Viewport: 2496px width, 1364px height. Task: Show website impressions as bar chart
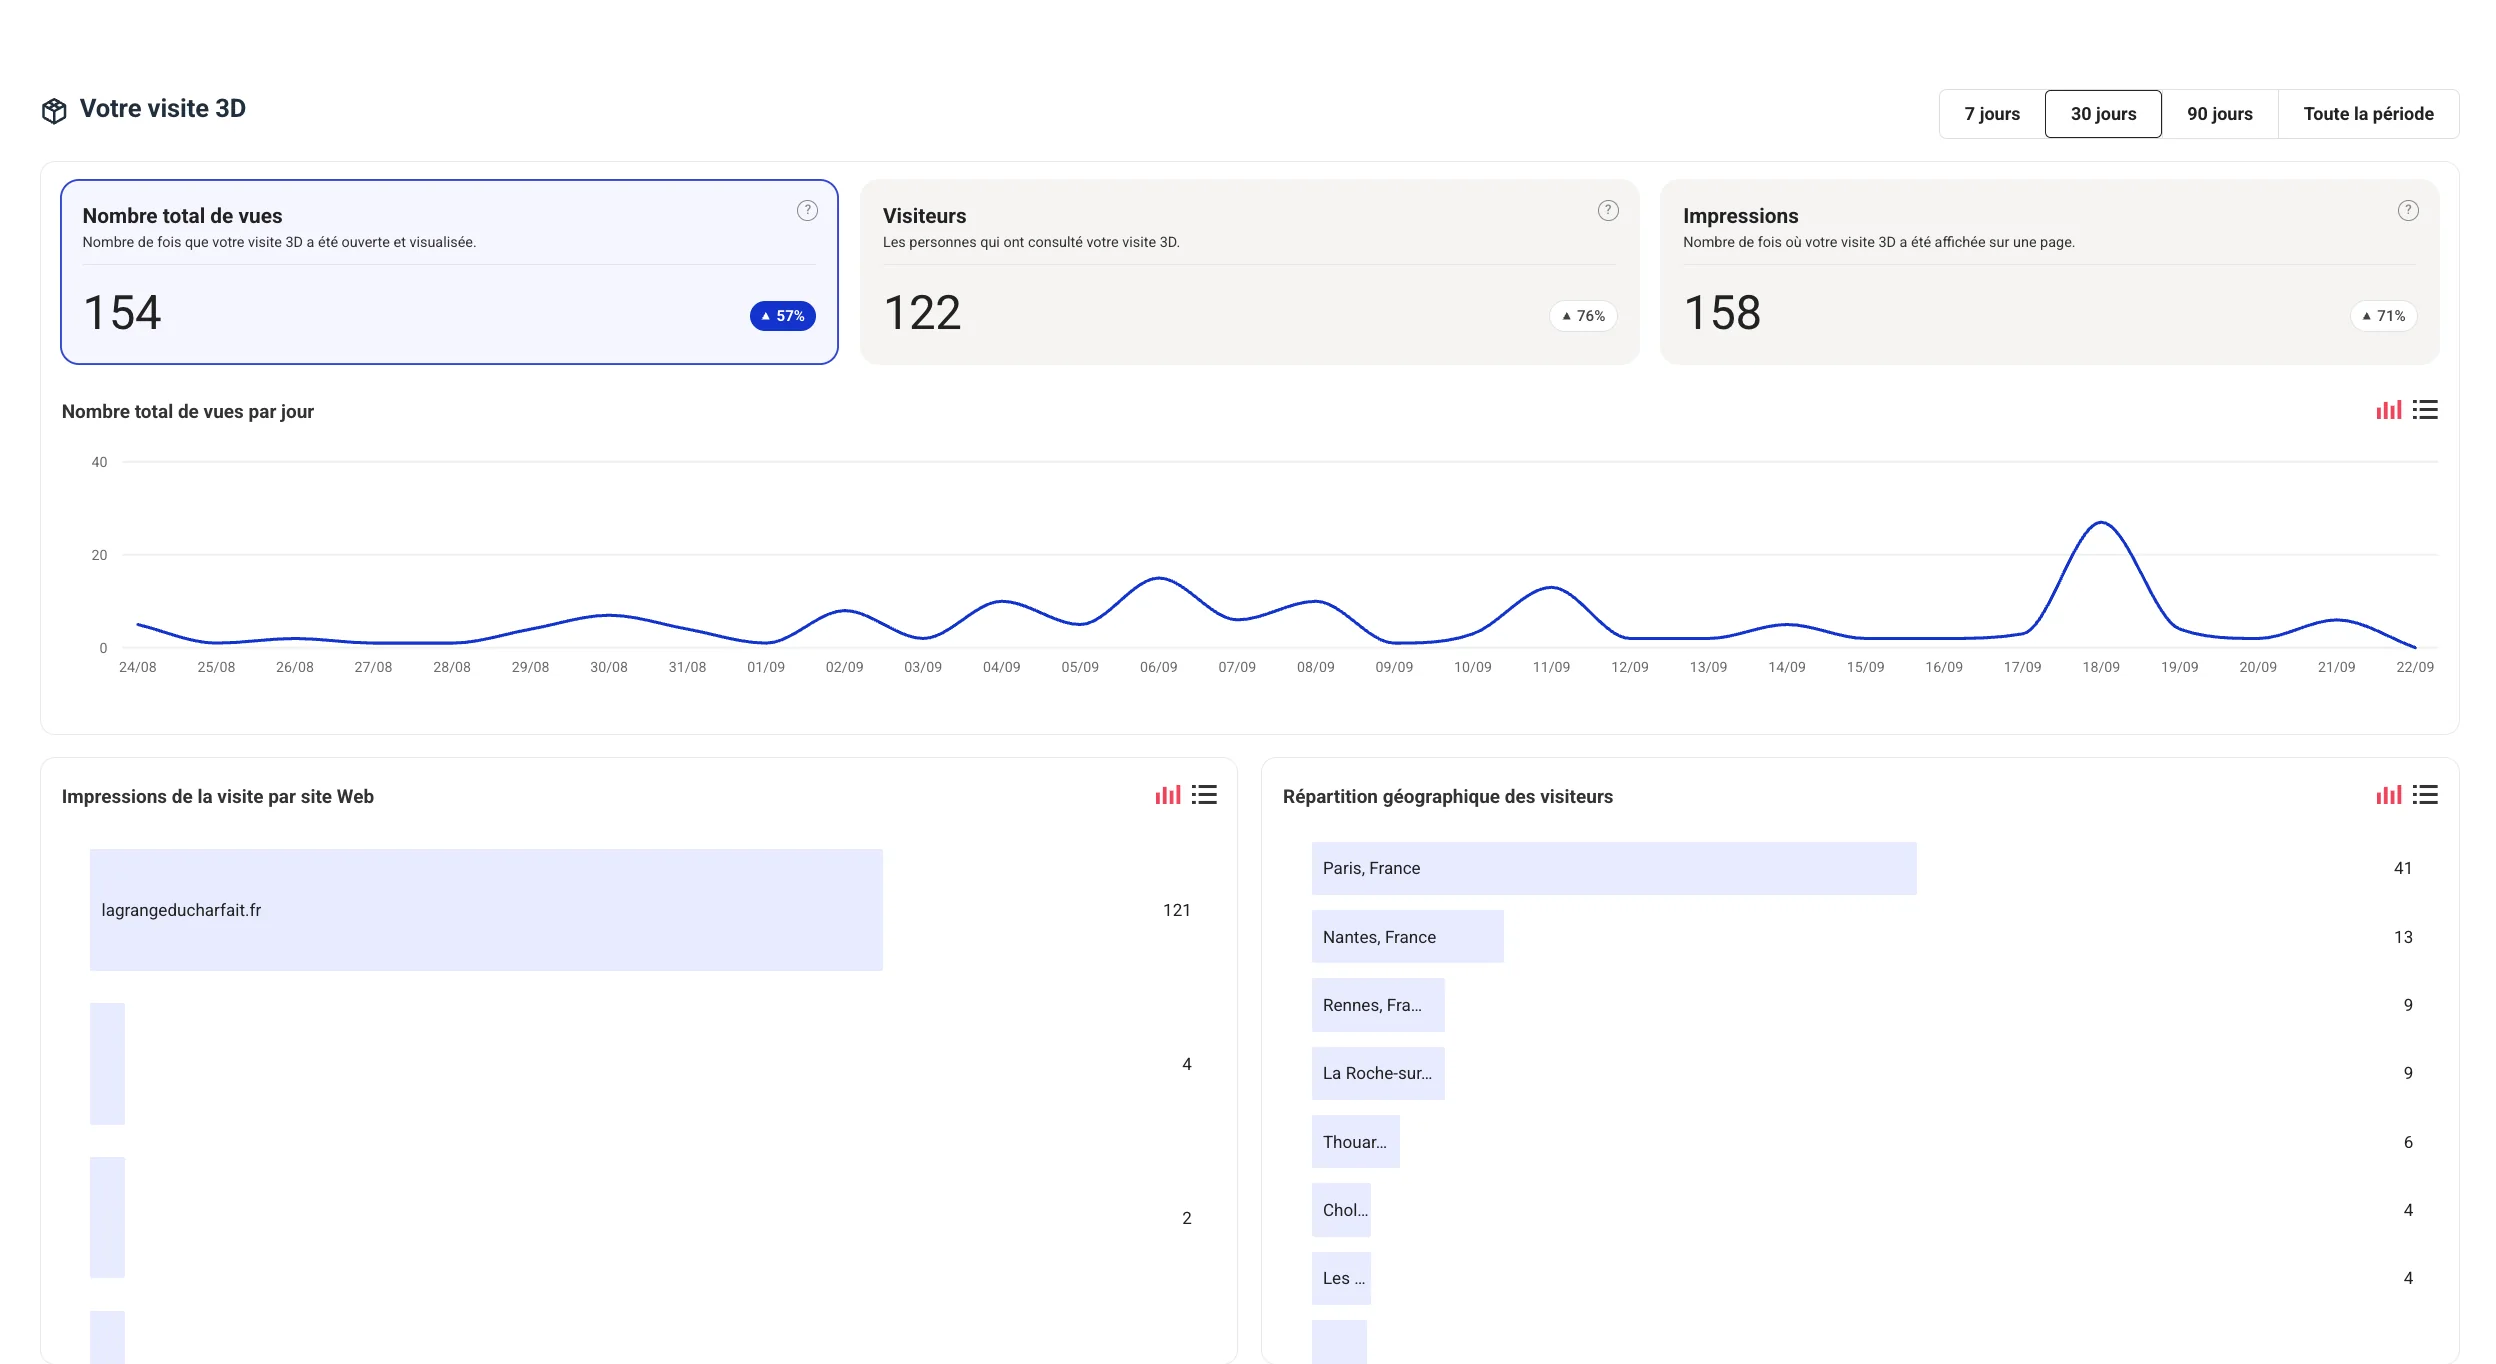pos(1168,795)
